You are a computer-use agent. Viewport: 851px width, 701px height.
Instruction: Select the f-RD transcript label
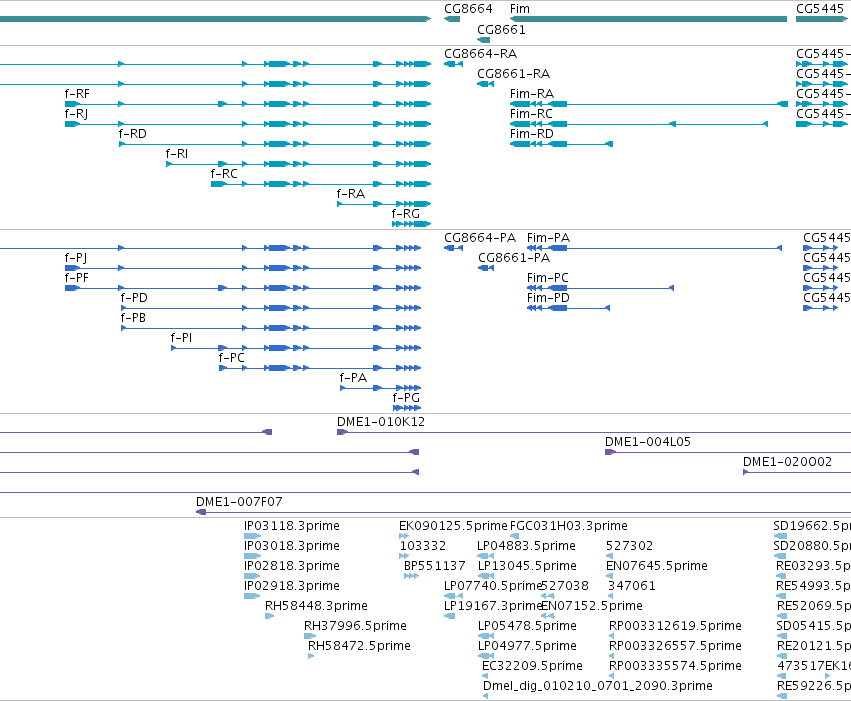tap(132, 134)
